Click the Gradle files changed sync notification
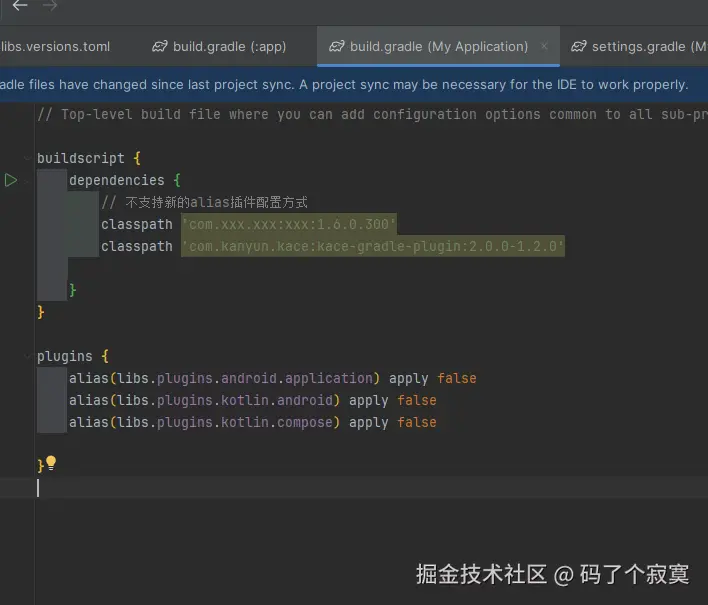708x605 pixels. point(354,84)
